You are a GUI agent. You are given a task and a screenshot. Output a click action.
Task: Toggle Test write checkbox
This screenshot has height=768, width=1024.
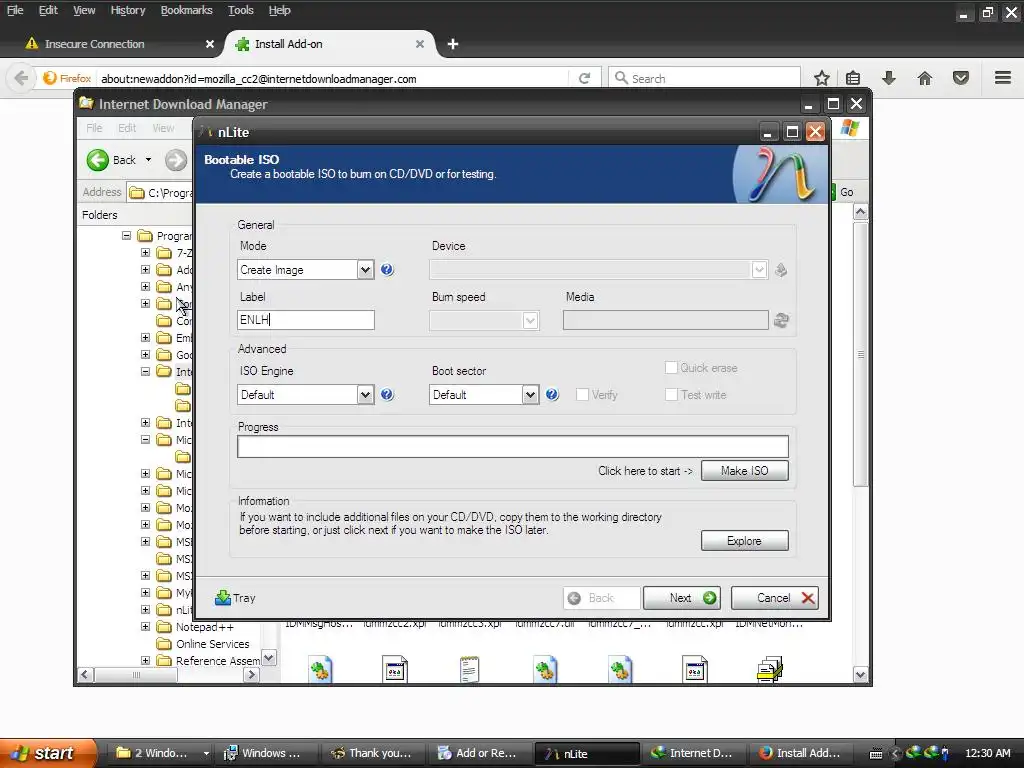click(x=671, y=394)
